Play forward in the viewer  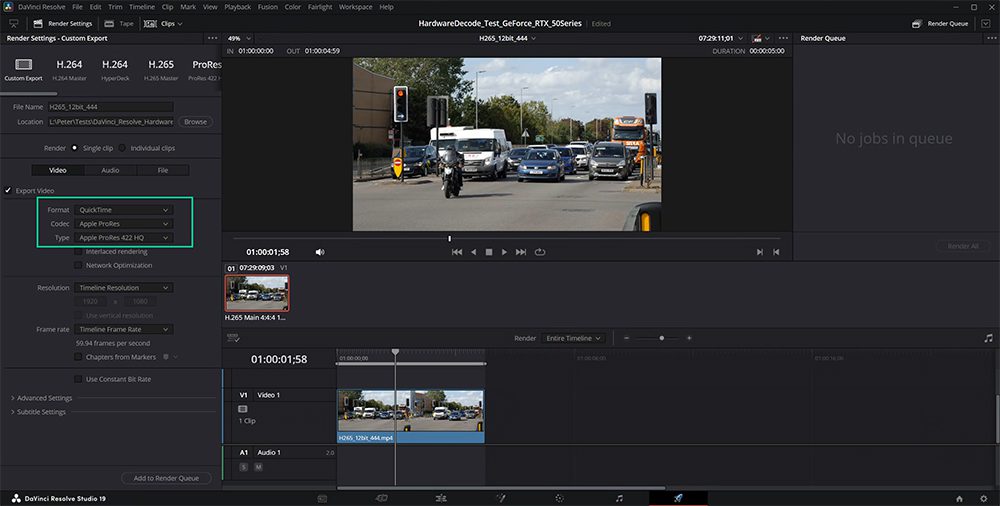tap(504, 252)
